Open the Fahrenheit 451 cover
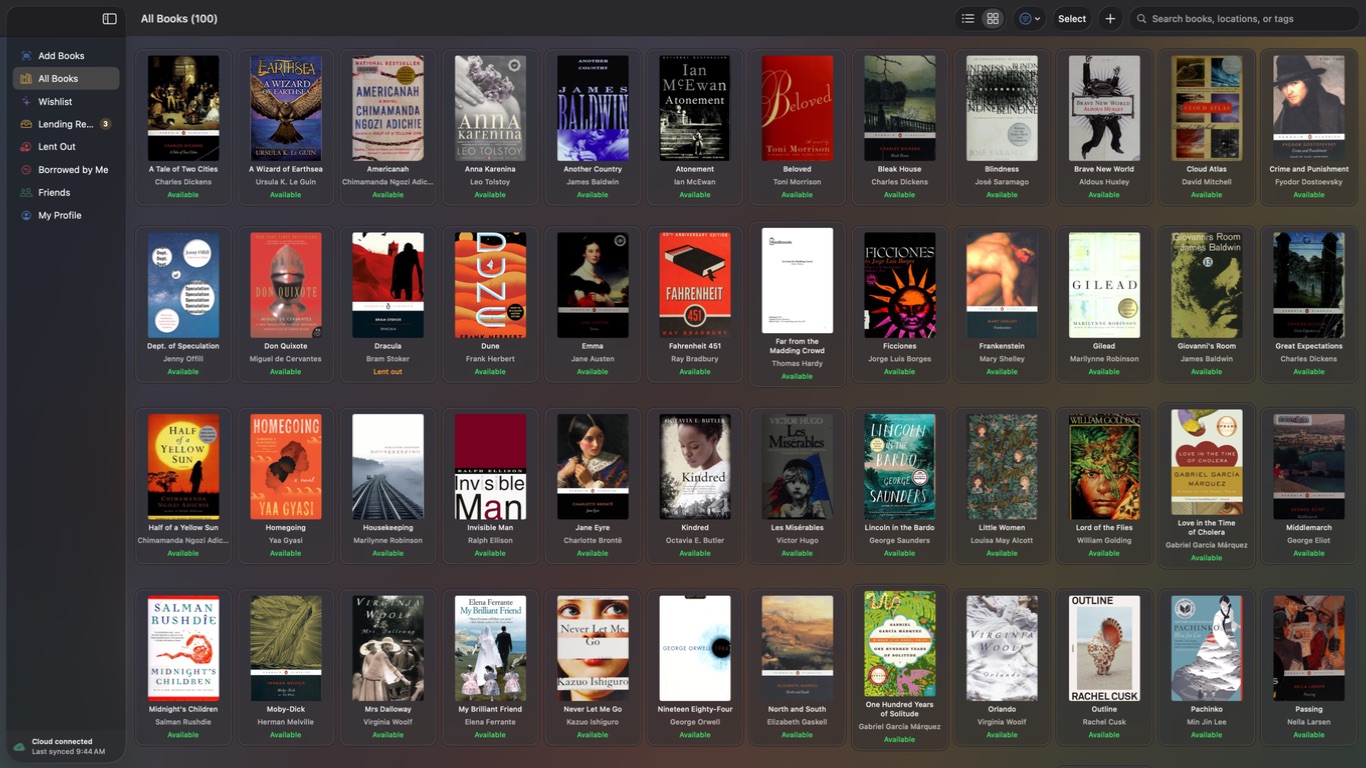This screenshot has width=1366, height=768. [x=695, y=285]
